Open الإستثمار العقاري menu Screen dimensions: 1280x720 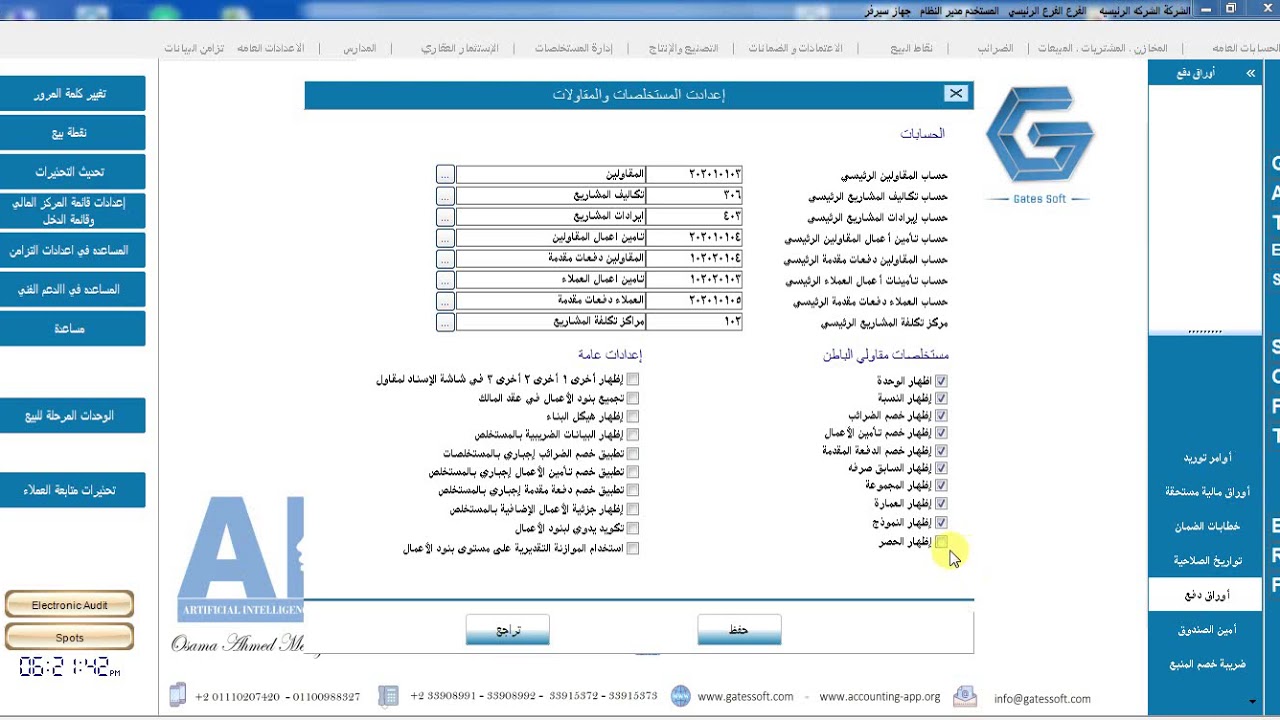click(x=460, y=48)
